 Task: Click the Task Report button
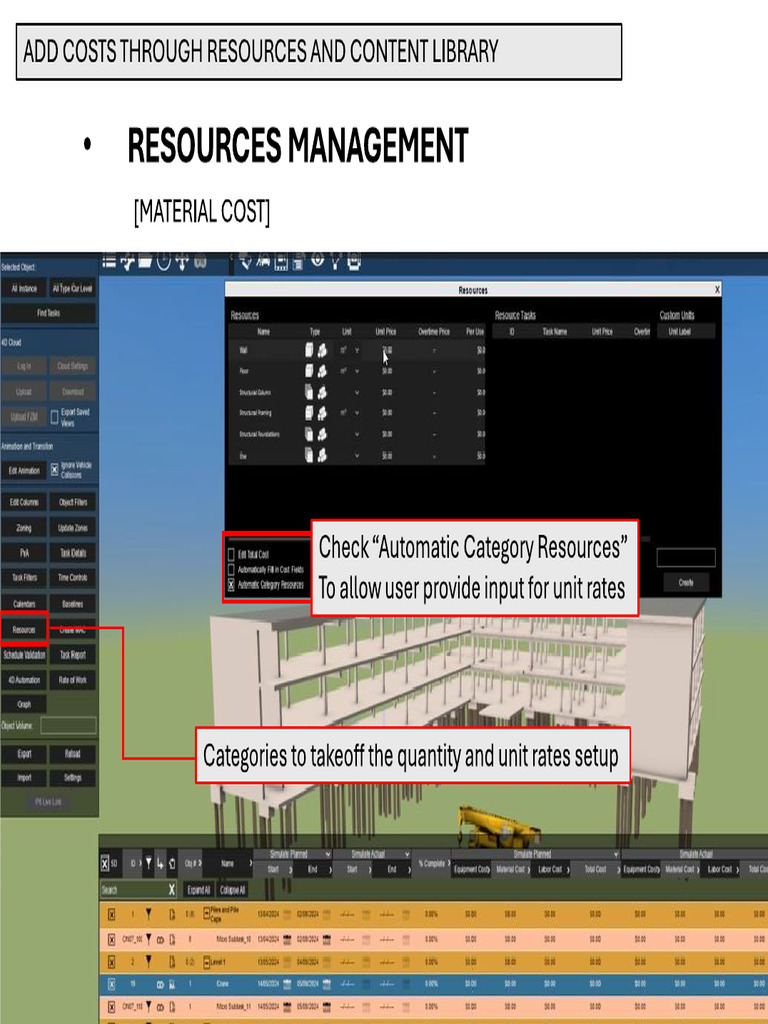pos(73,654)
